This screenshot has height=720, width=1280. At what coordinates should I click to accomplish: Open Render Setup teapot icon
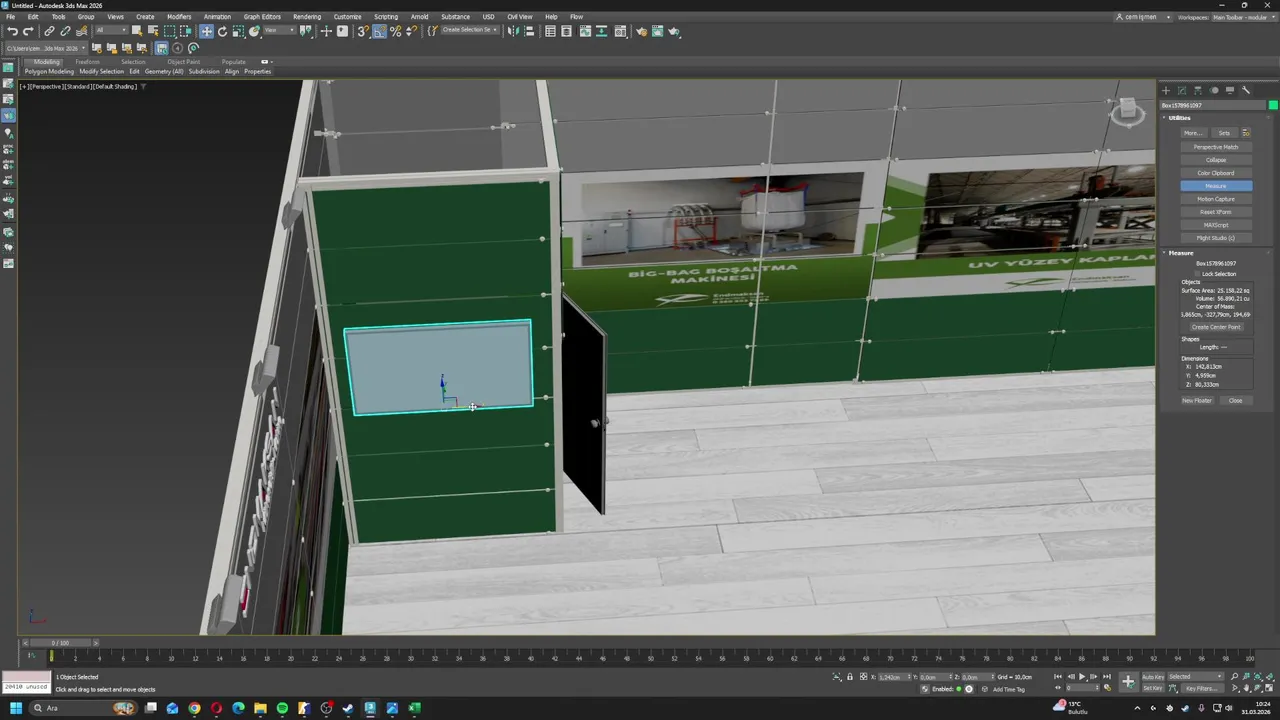coord(641,31)
